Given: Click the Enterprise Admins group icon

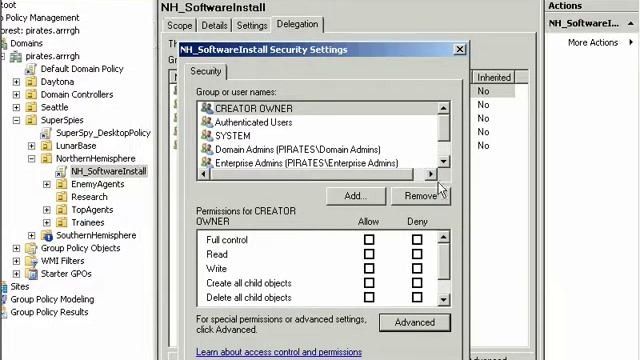Looking at the screenshot, I should tap(207, 162).
